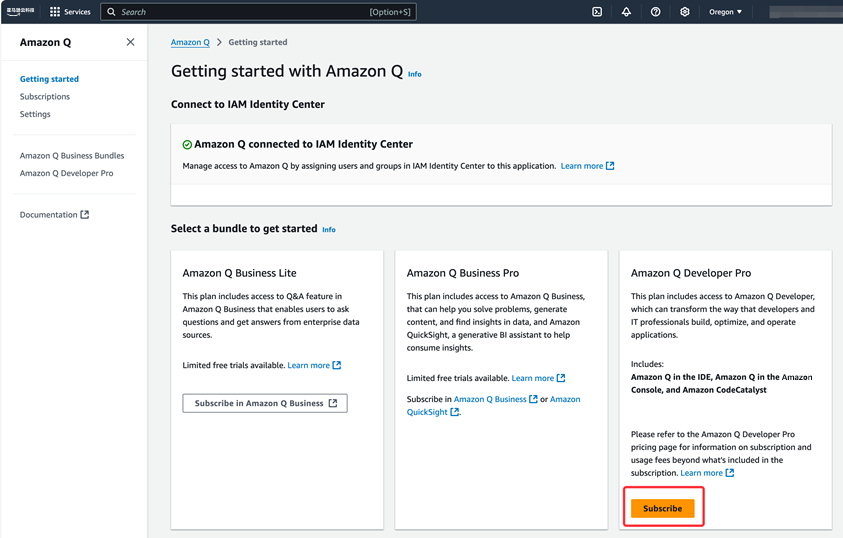Image resolution: width=843 pixels, height=538 pixels.
Task: Click the orange Subscribe button
Action: (662, 508)
